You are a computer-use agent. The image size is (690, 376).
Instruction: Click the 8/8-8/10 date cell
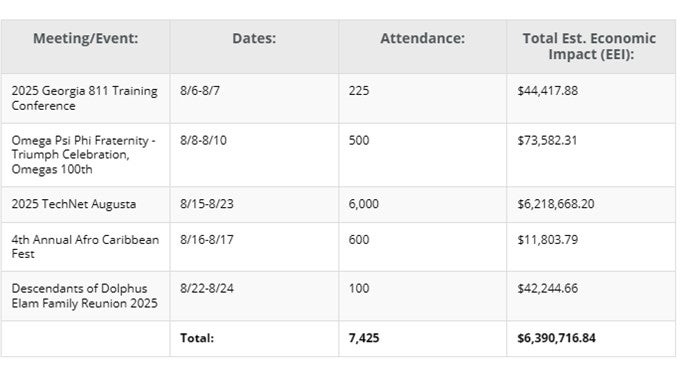point(203,140)
